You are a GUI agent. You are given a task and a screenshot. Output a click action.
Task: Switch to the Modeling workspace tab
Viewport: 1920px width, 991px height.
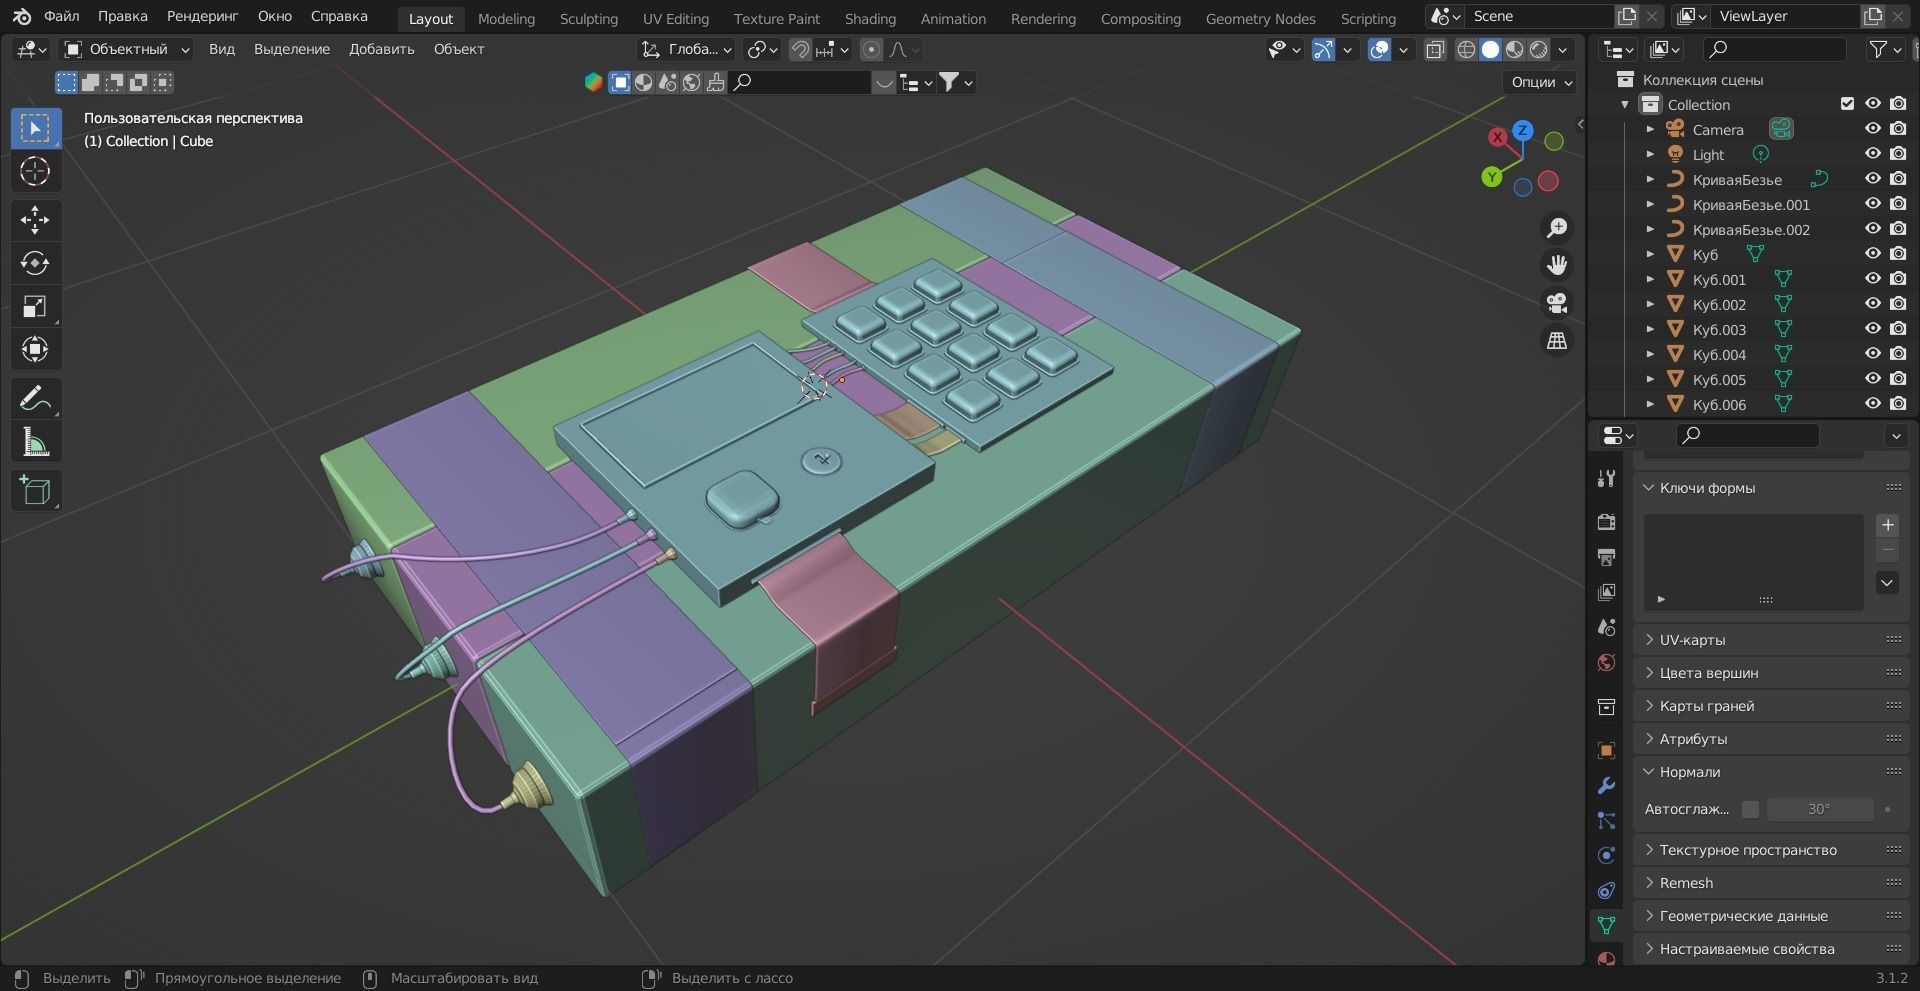(506, 18)
